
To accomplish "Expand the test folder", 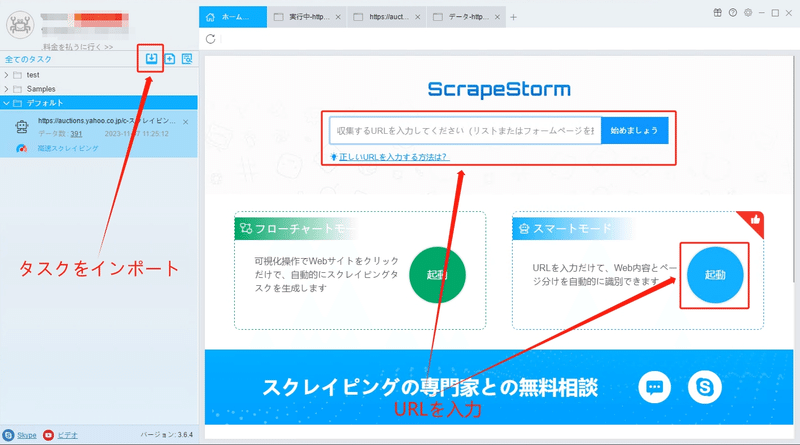I will pos(6,75).
